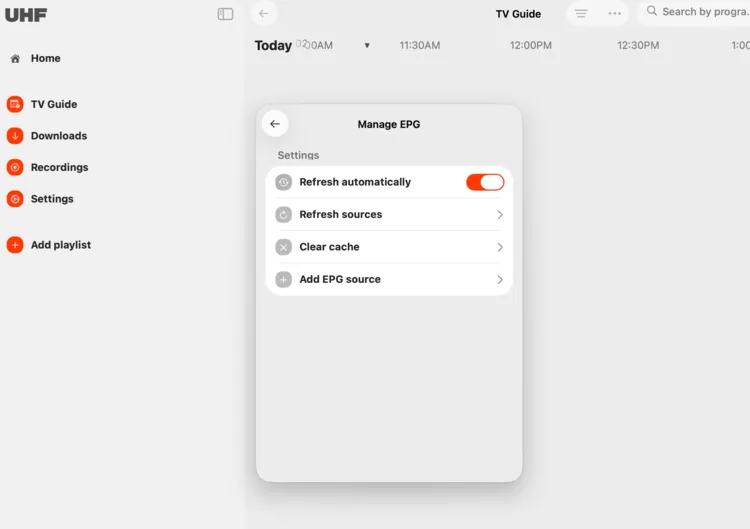Click the search magnifier icon
This screenshot has width=750, height=529.
coord(651,11)
